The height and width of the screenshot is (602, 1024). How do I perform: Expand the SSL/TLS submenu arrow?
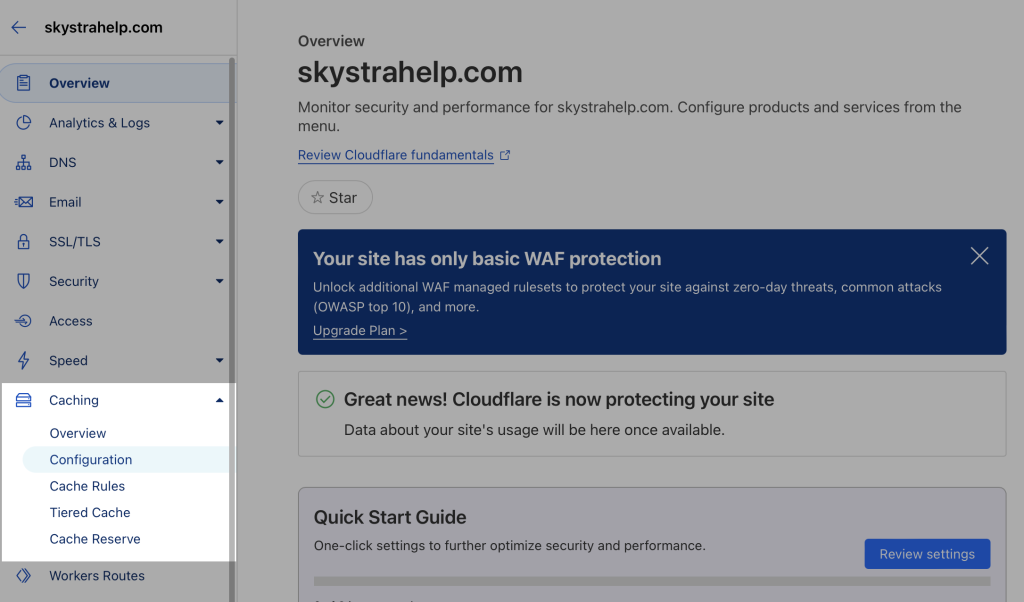tap(219, 242)
